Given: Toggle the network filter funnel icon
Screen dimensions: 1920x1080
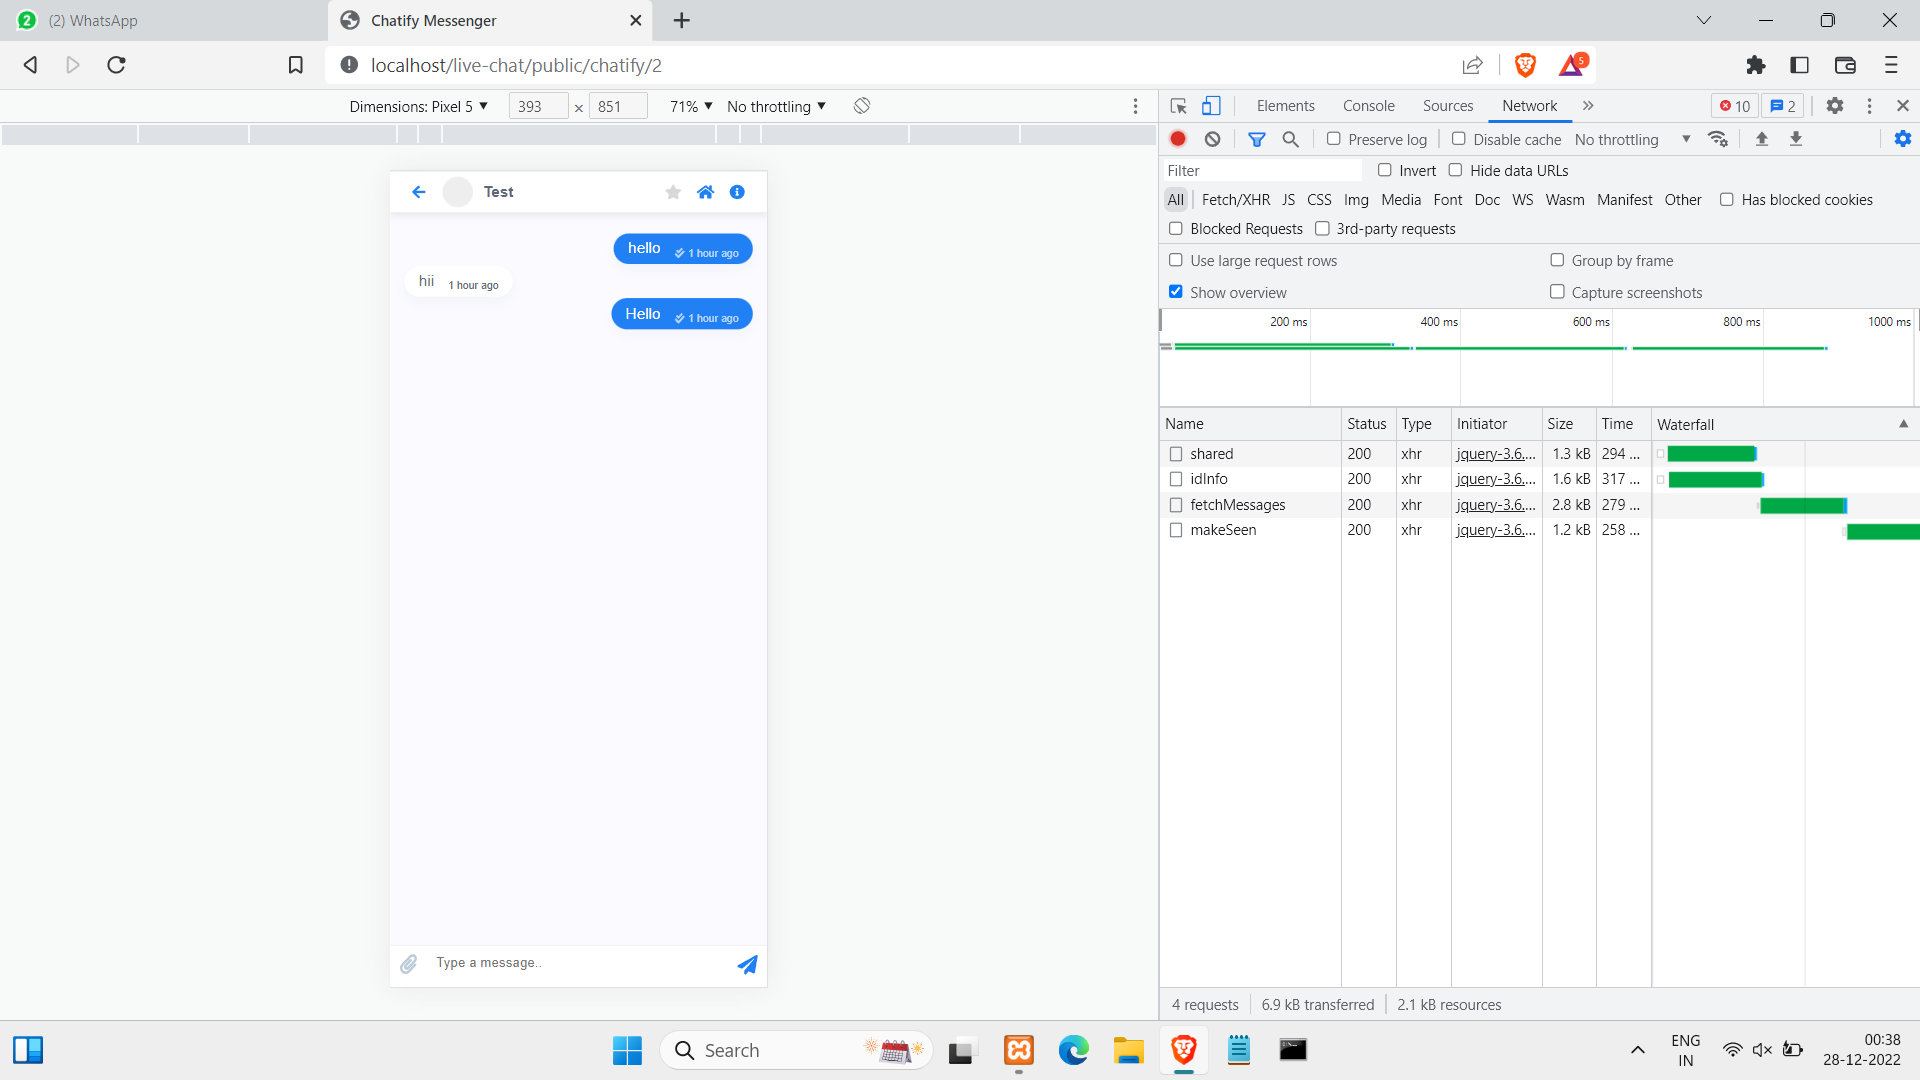Looking at the screenshot, I should coord(1257,139).
